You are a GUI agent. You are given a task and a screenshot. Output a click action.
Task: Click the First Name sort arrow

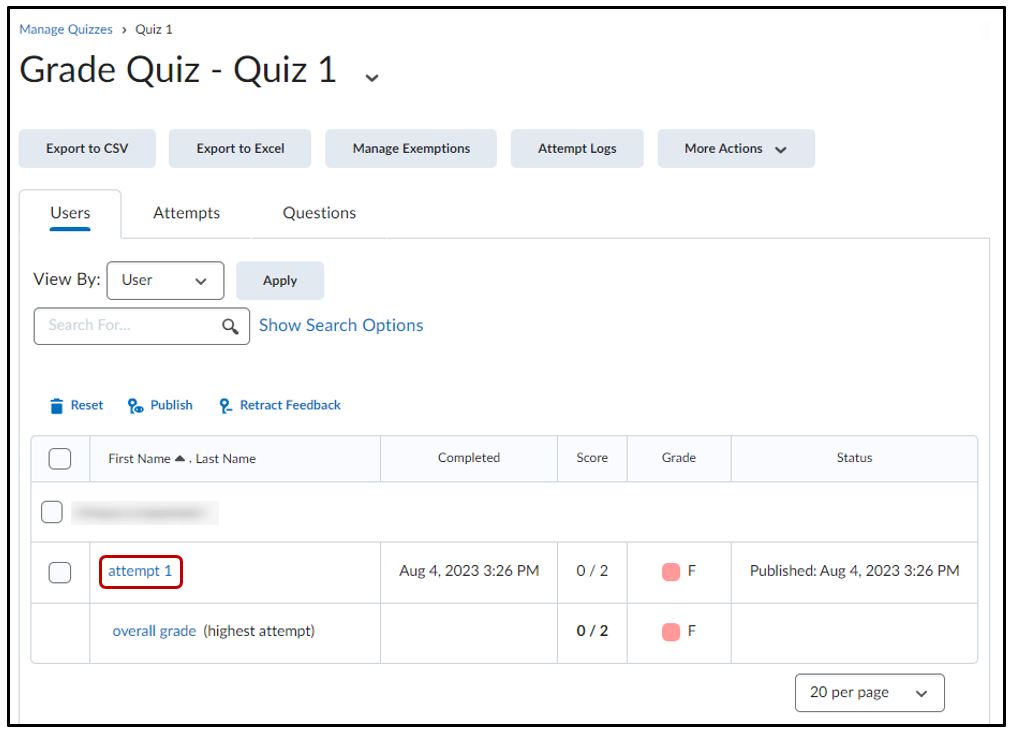pyautogui.click(x=180, y=458)
